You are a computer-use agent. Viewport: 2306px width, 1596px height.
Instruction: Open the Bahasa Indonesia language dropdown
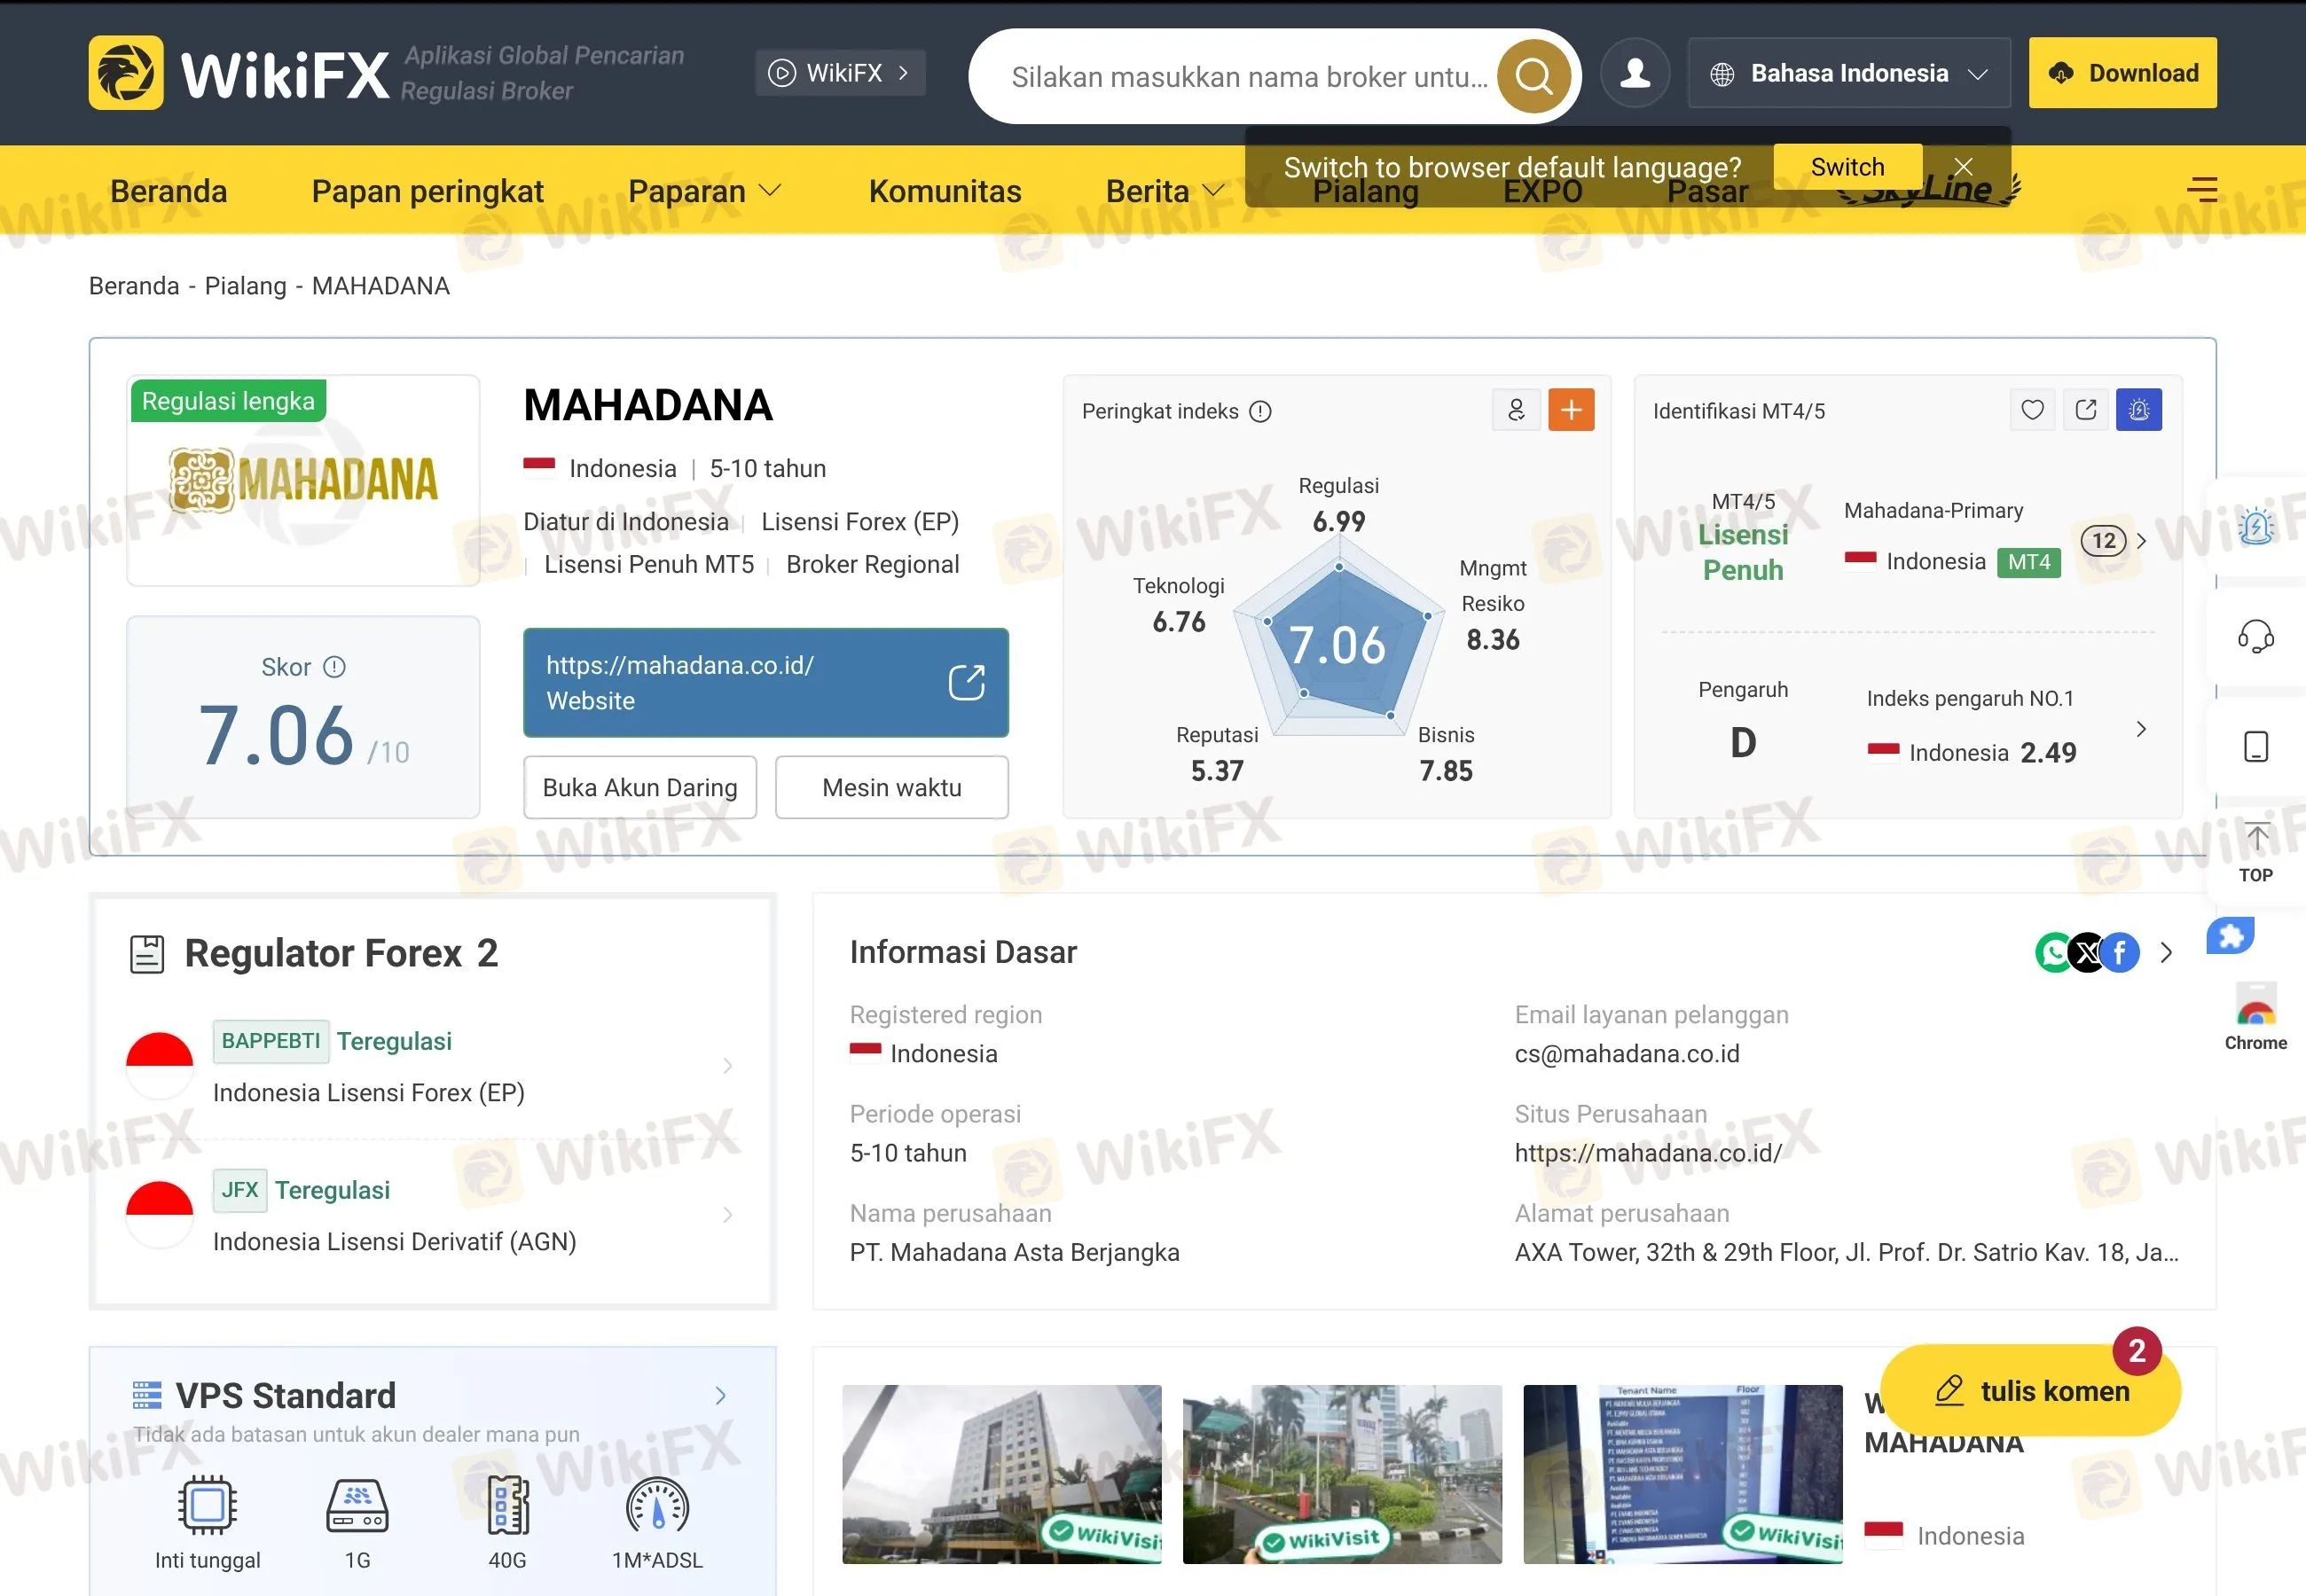tap(1849, 73)
